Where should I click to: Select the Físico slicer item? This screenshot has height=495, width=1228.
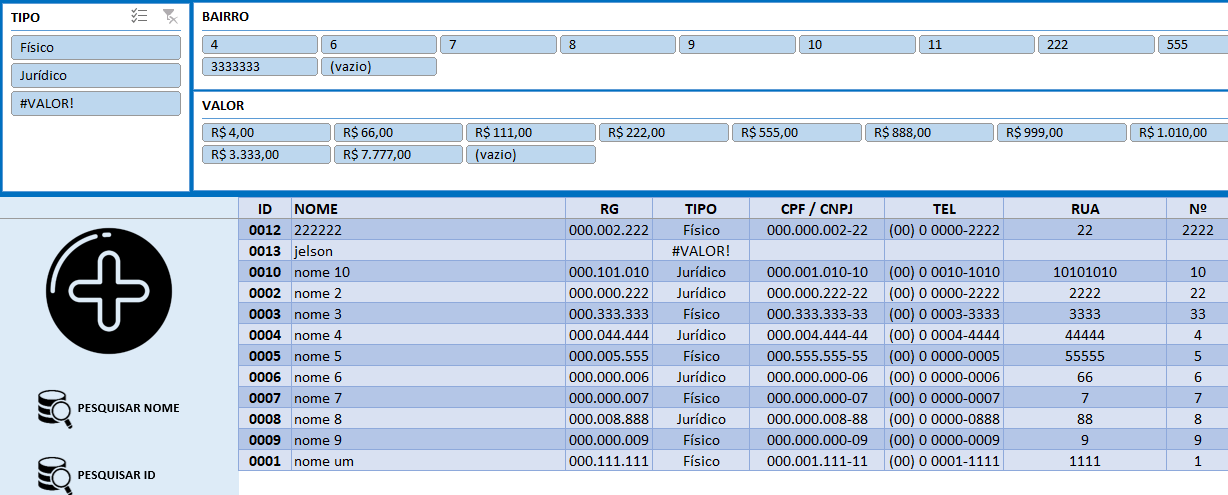96,47
